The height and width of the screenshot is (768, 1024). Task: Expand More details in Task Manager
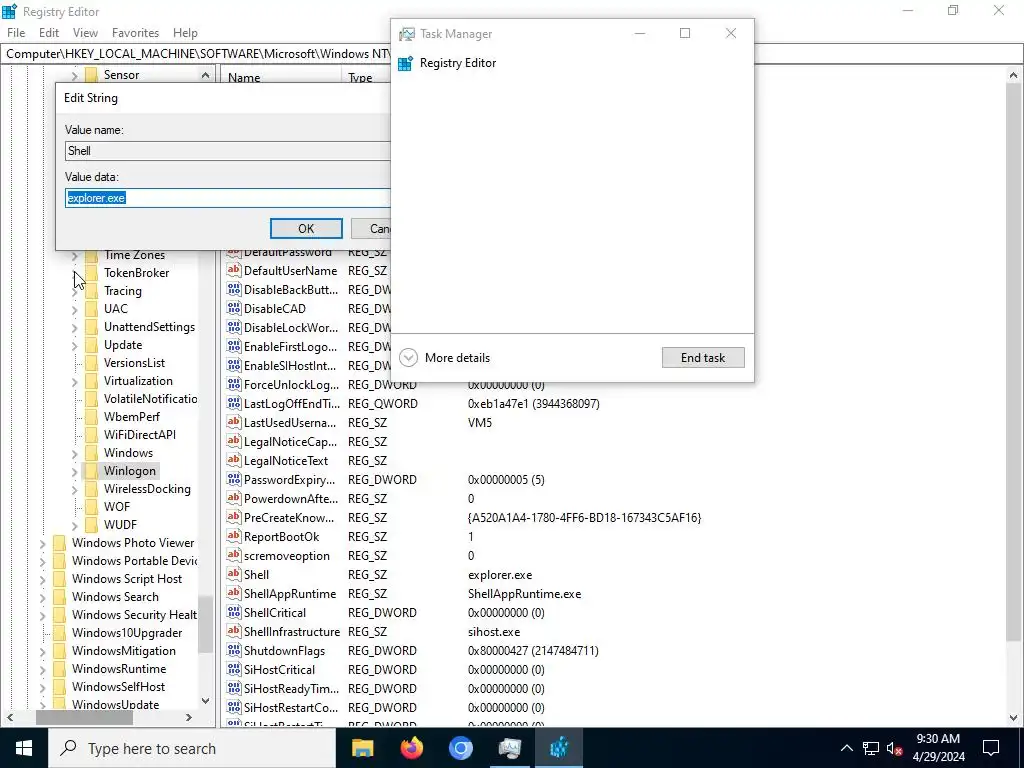pyautogui.click(x=445, y=358)
